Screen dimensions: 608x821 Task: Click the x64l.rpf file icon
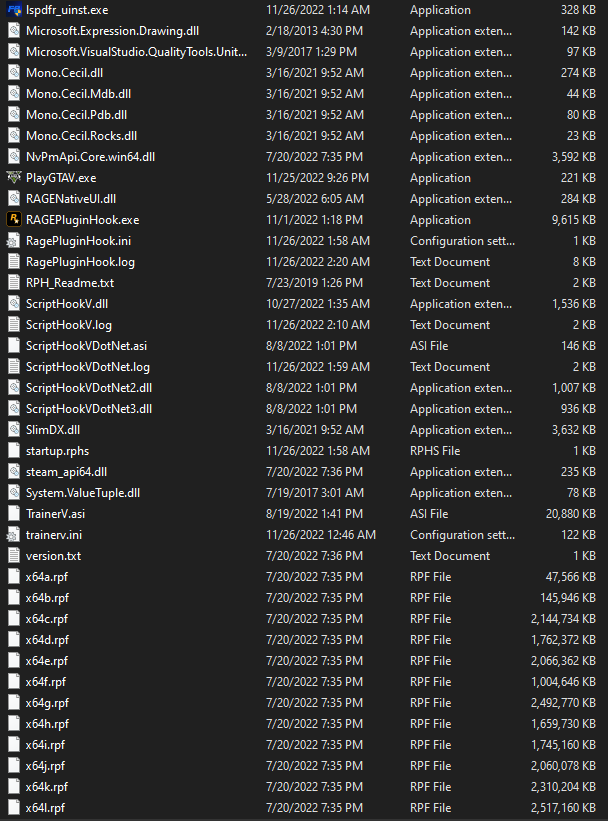[14, 807]
